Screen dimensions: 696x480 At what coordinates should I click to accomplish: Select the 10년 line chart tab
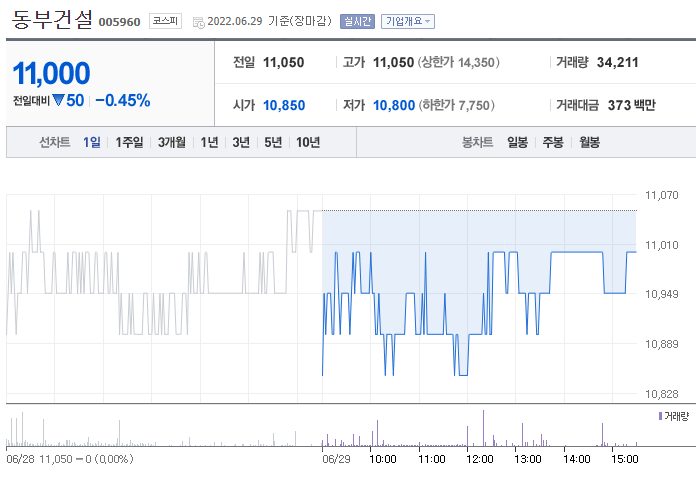[308, 142]
